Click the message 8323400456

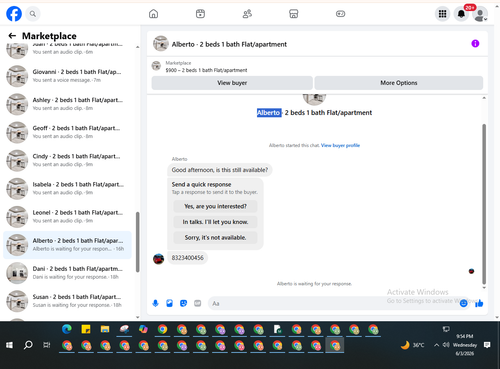tap(187, 258)
